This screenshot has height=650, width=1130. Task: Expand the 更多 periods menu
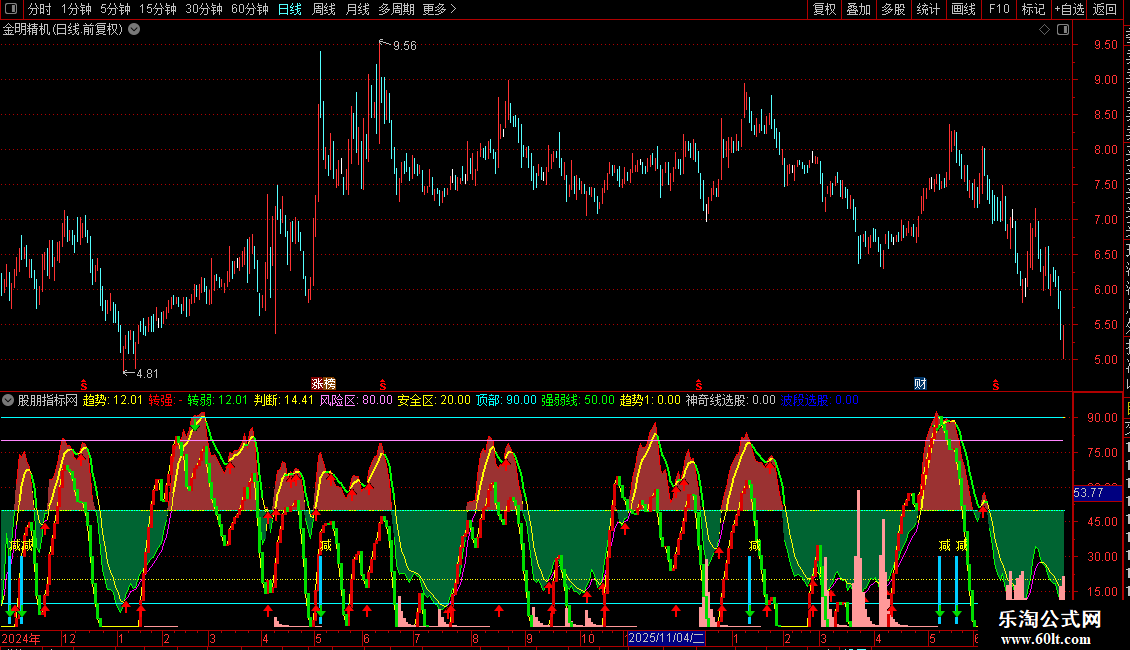[x=439, y=9]
